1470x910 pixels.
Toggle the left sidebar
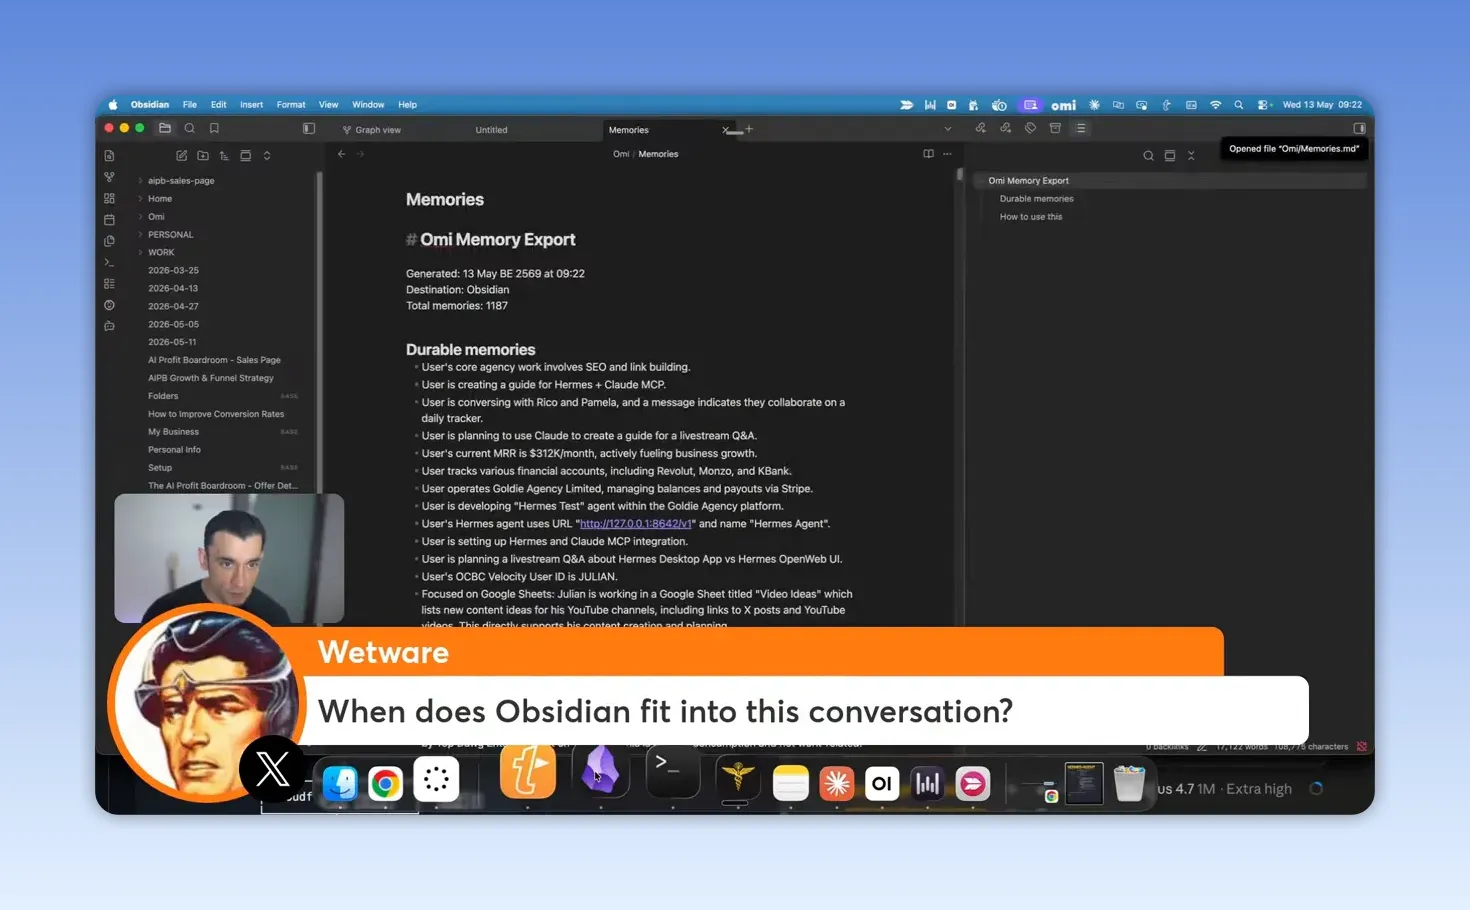pyautogui.click(x=309, y=128)
